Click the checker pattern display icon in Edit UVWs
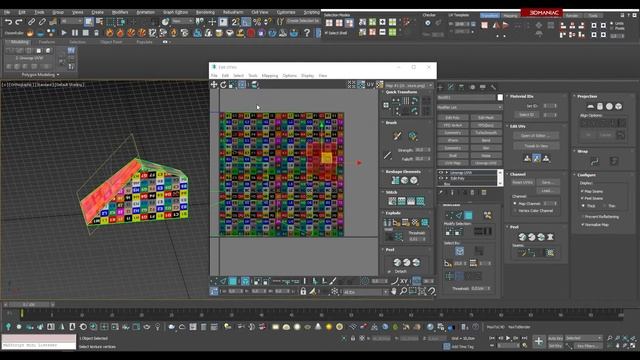Viewport: 640px width, 360px height. pyautogui.click(x=380, y=84)
